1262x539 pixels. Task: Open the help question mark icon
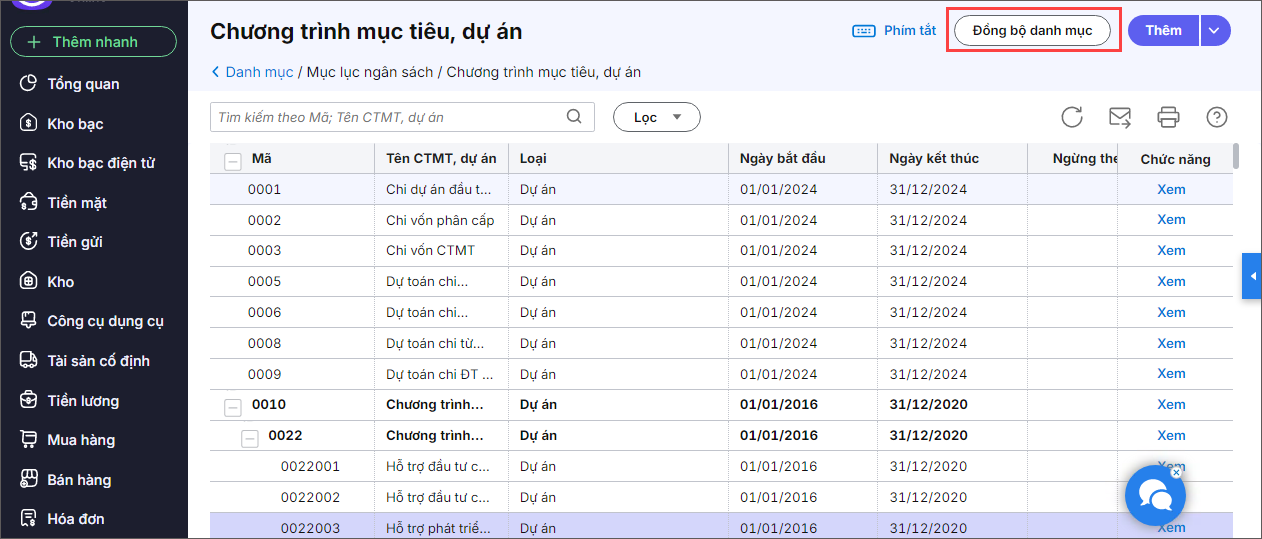(x=1217, y=117)
